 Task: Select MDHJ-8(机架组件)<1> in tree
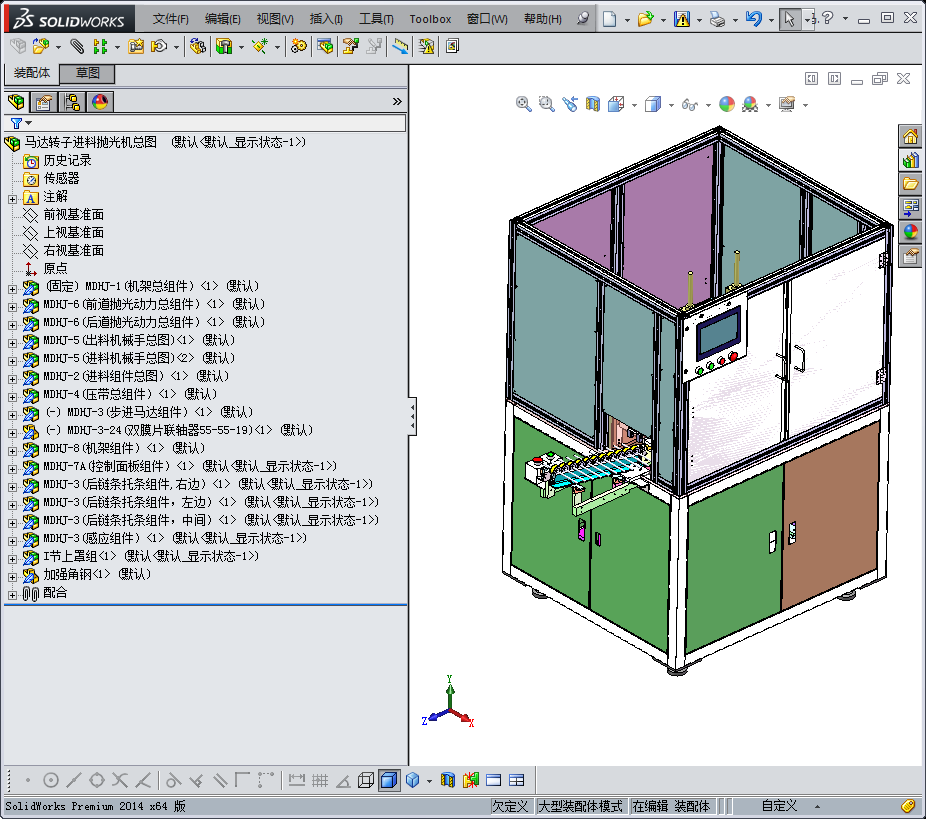(124, 448)
